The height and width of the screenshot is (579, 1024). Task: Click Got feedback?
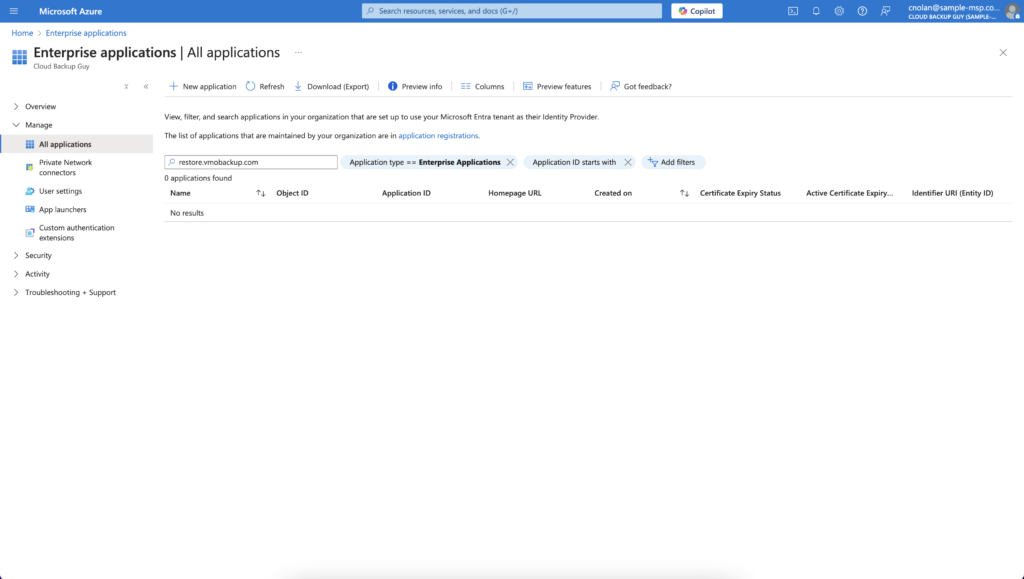pos(641,86)
